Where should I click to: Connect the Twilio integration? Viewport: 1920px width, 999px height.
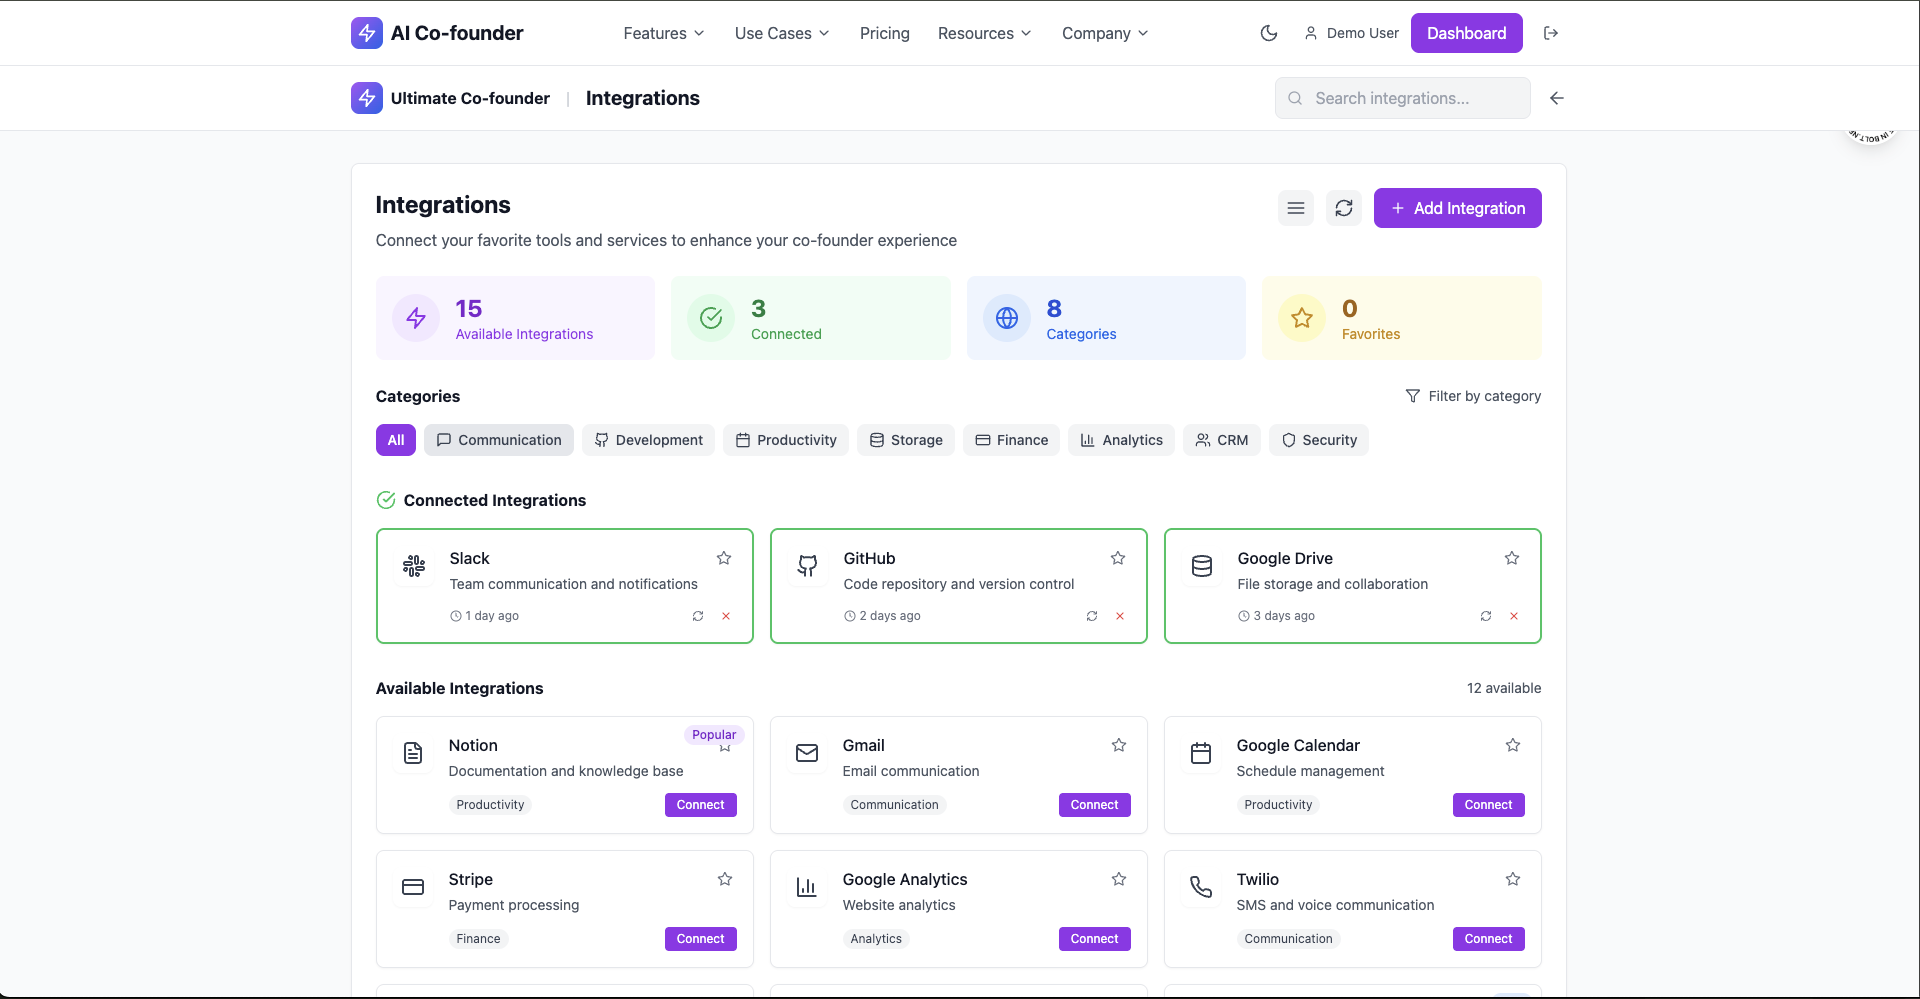point(1489,939)
